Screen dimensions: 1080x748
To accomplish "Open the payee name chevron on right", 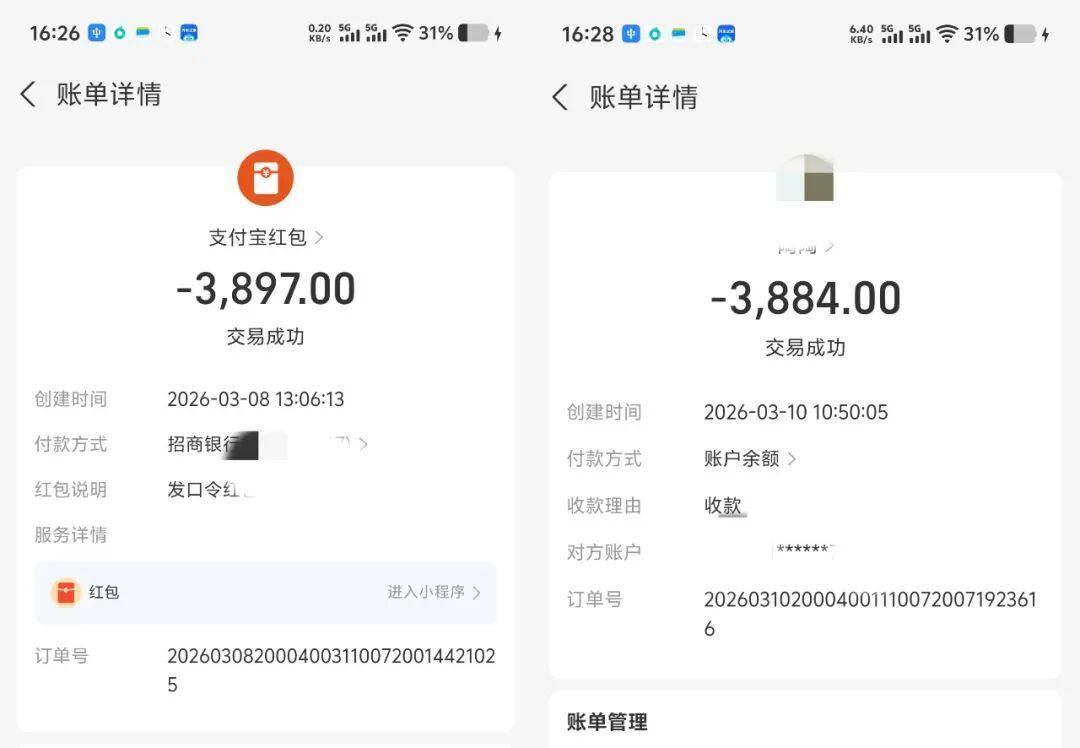I will tap(829, 247).
